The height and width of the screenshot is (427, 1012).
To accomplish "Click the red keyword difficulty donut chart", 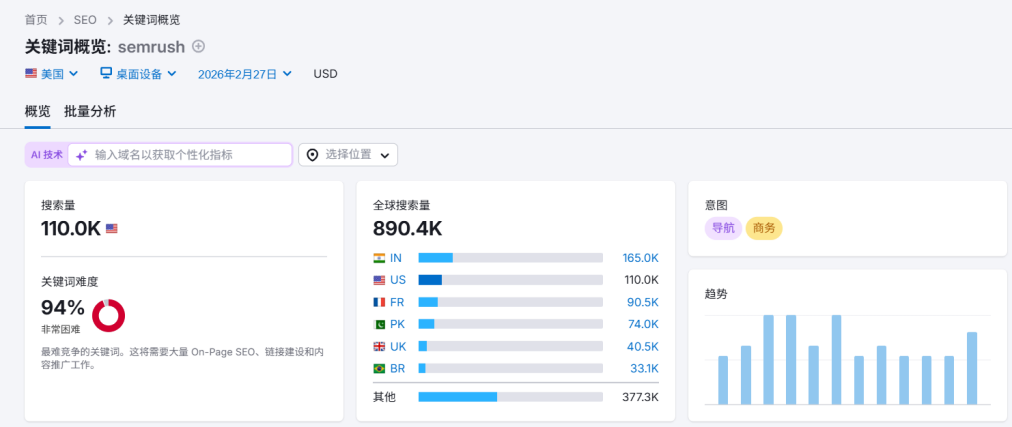I will point(108,315).
